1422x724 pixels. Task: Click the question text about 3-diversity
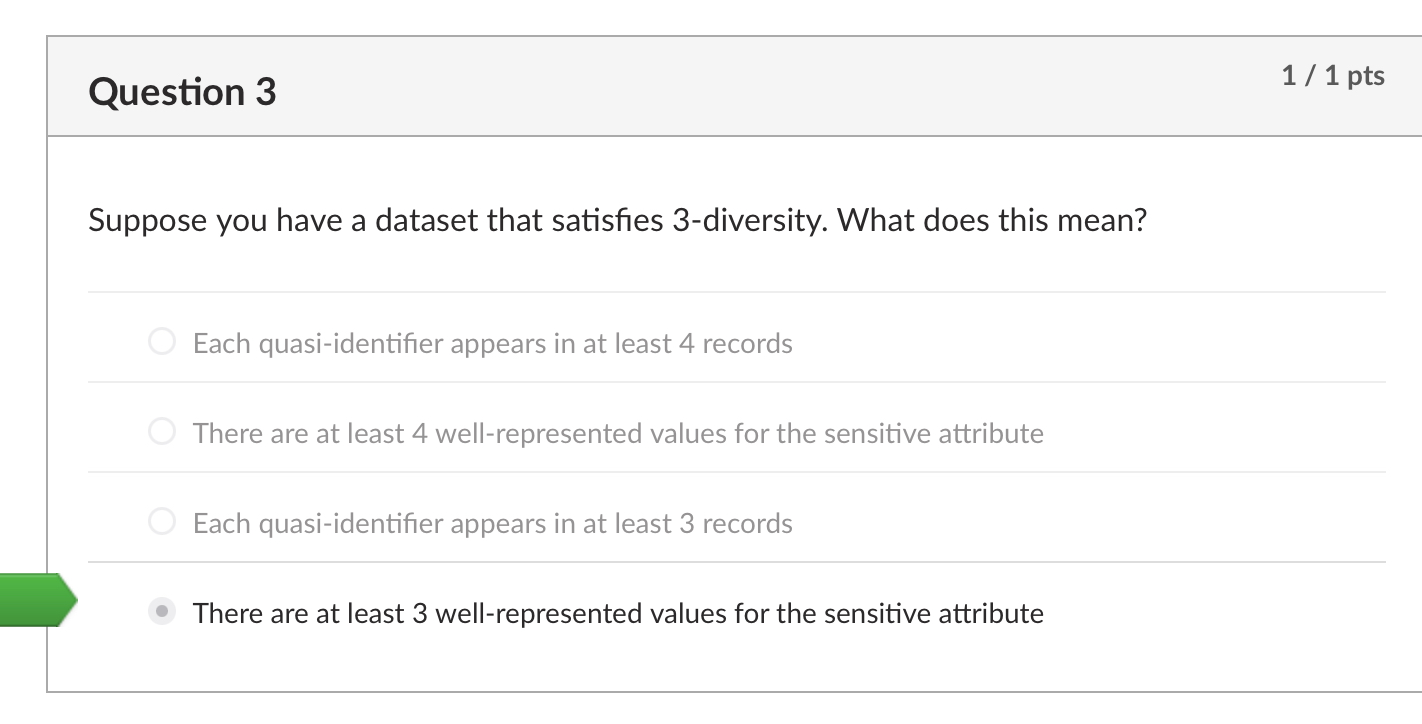pos(617,219)
